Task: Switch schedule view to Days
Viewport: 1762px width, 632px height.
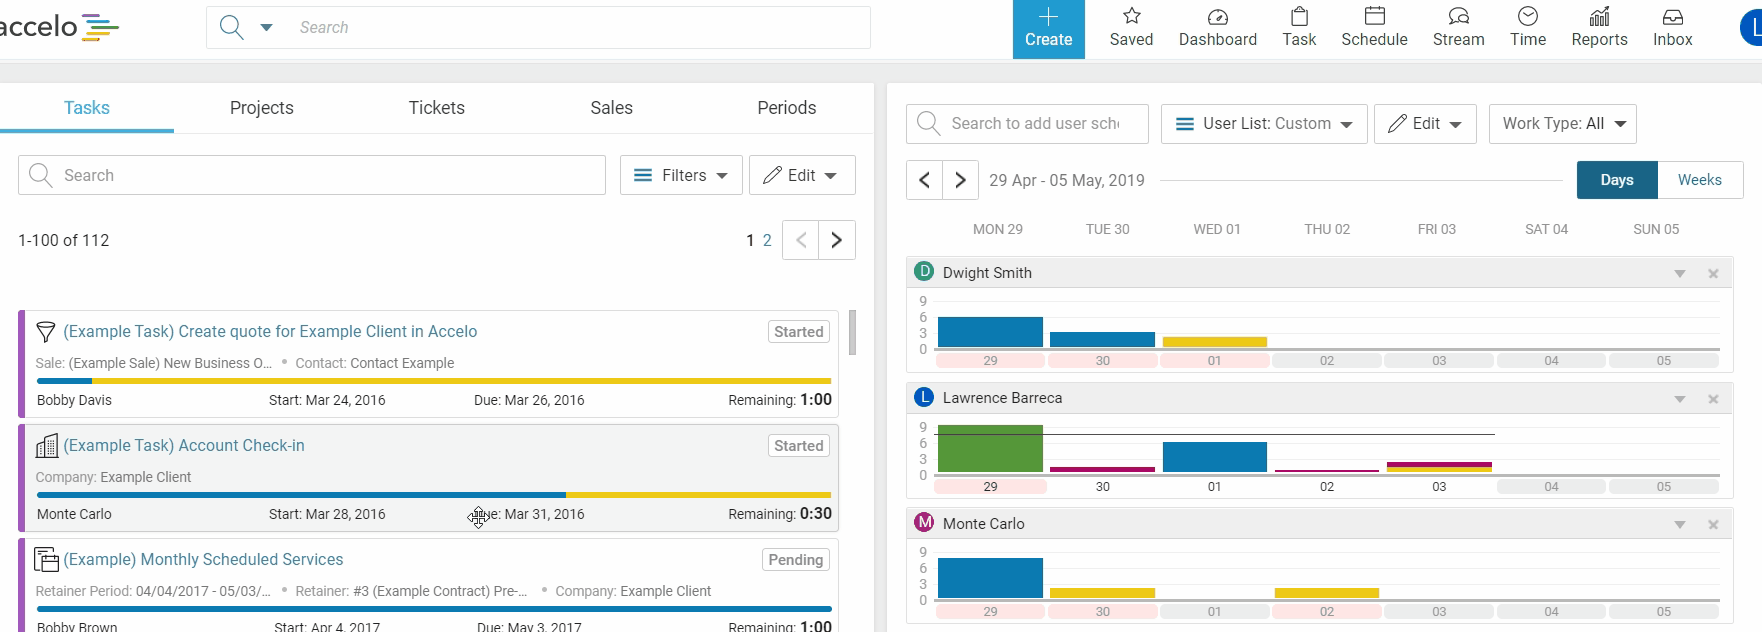Action: pyautogui.click(x=1616, y=180)
